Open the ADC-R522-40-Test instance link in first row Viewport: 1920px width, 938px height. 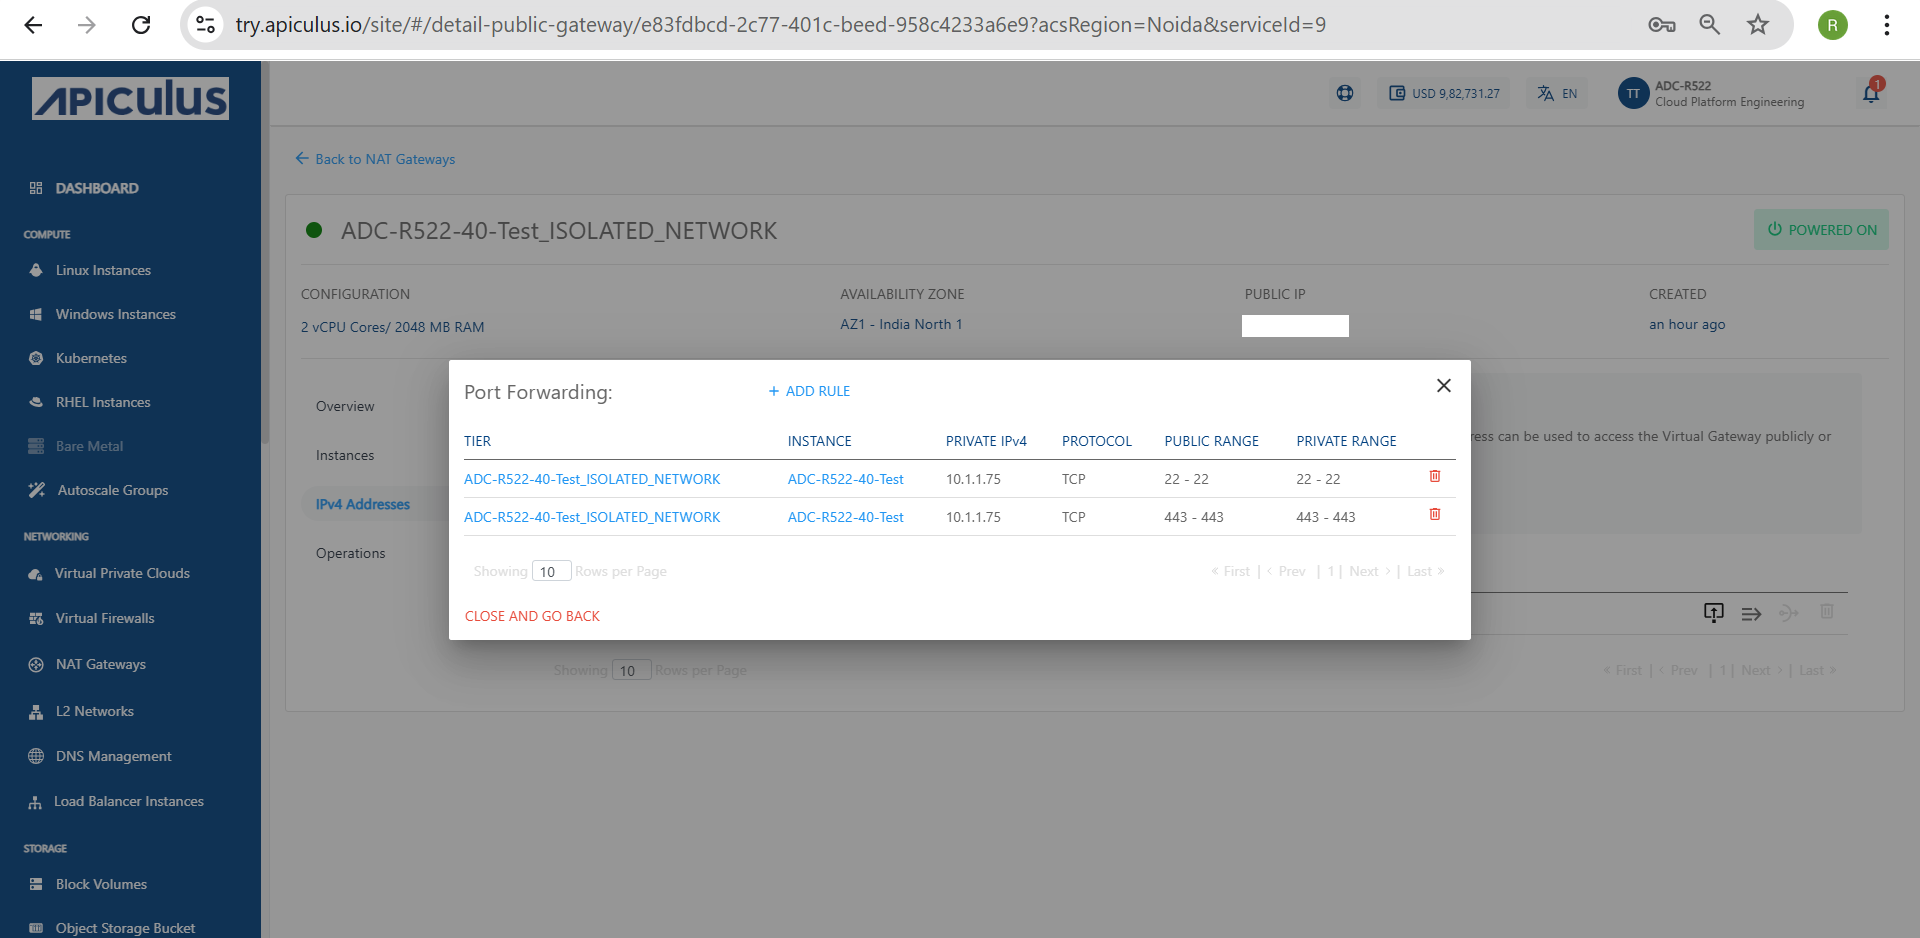coord(845,479)
